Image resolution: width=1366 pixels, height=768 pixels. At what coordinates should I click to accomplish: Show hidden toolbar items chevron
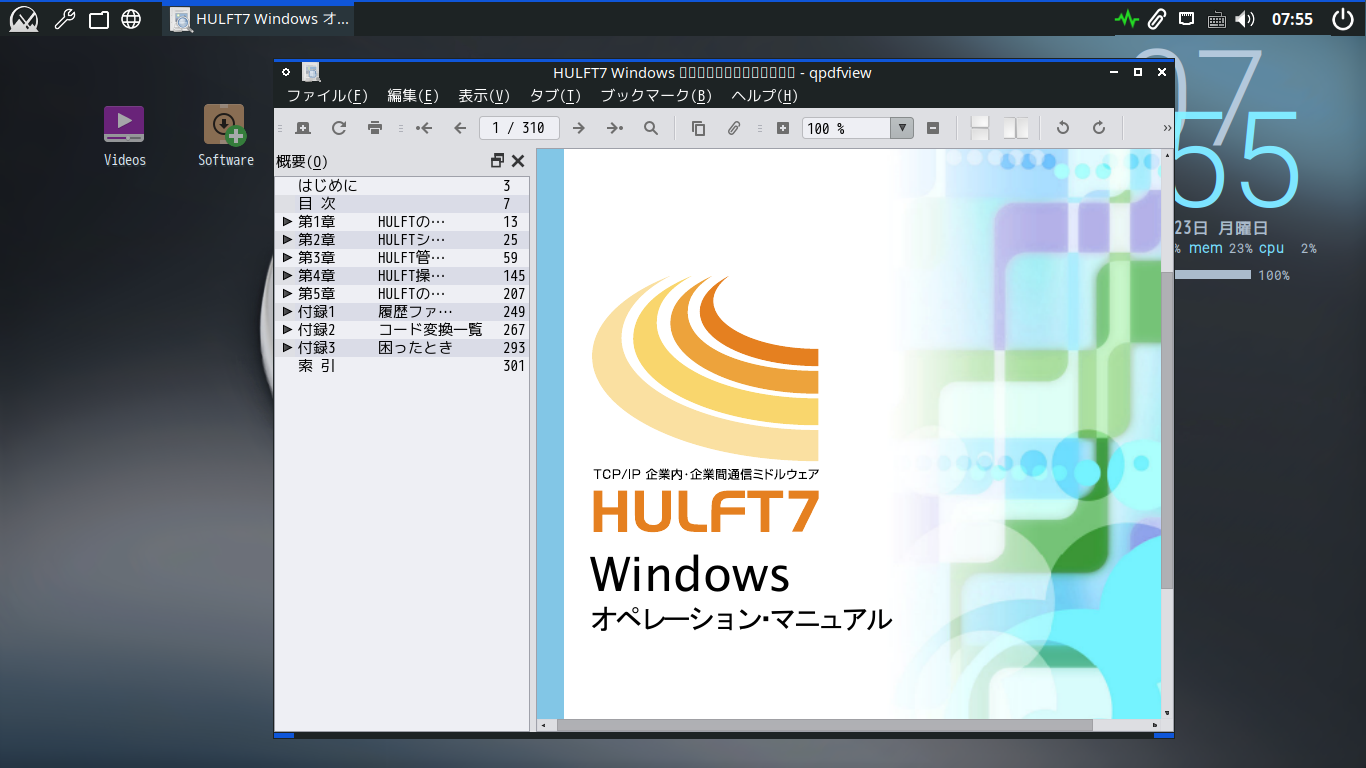(x=1167, y=128)
